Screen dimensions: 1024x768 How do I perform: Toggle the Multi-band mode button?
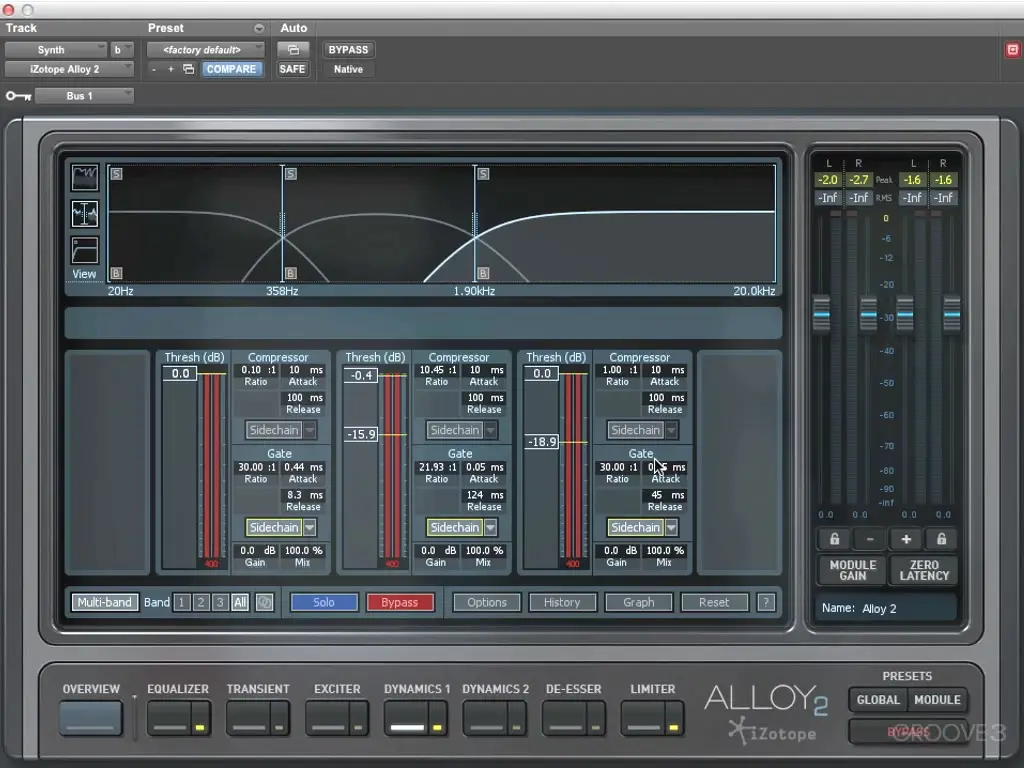click(104, 602)
